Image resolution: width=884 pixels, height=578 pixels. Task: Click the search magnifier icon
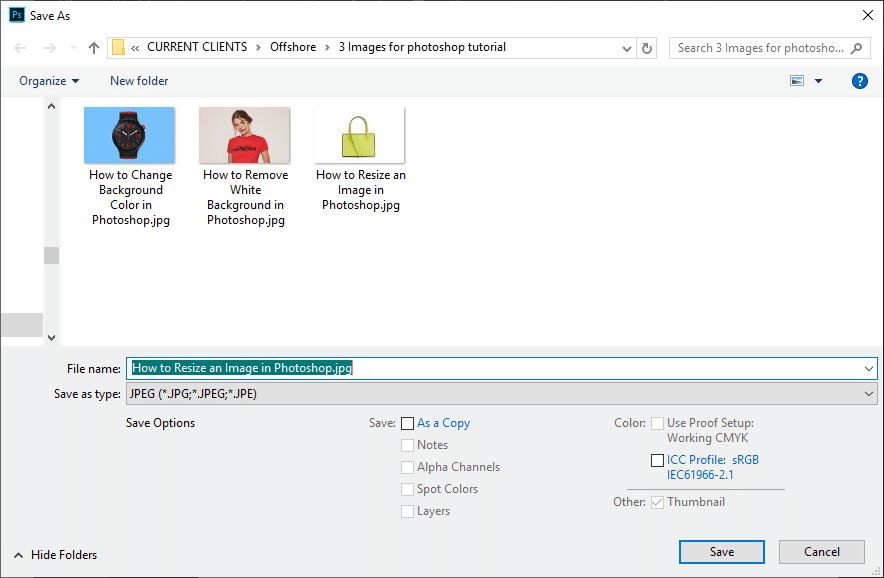pyautogui.click(x=858, y=48)
